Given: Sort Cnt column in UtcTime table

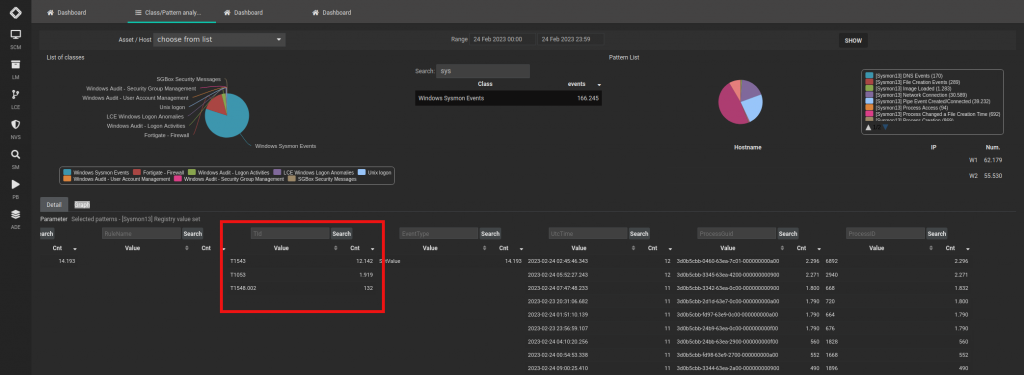Looking at the screenshot, I should [x=670, y=249].
